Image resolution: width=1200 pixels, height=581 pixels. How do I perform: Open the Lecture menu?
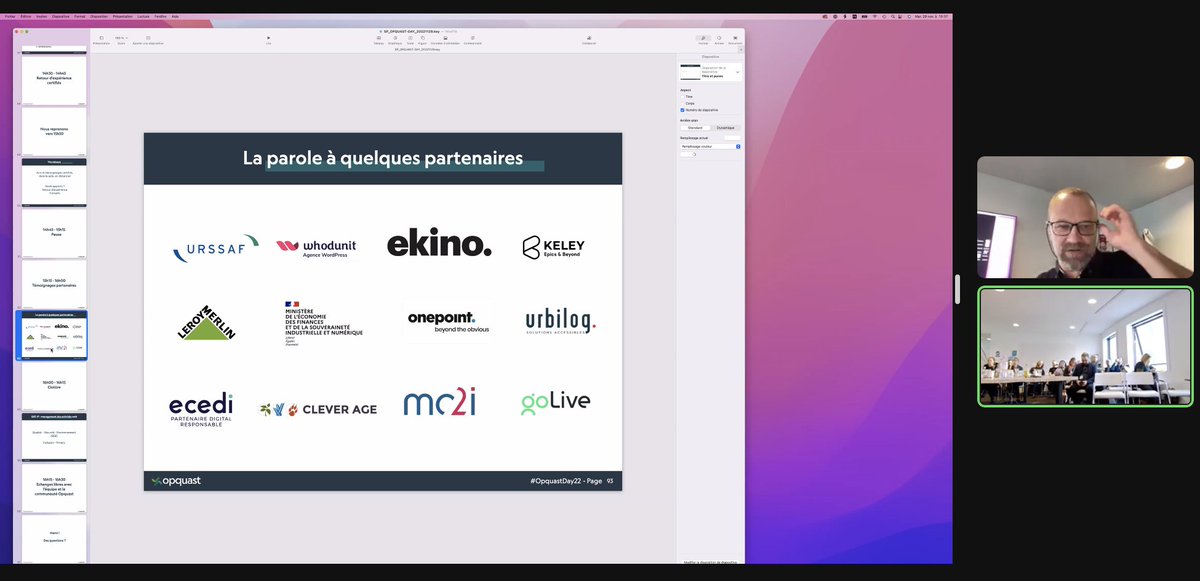(144, 17)
